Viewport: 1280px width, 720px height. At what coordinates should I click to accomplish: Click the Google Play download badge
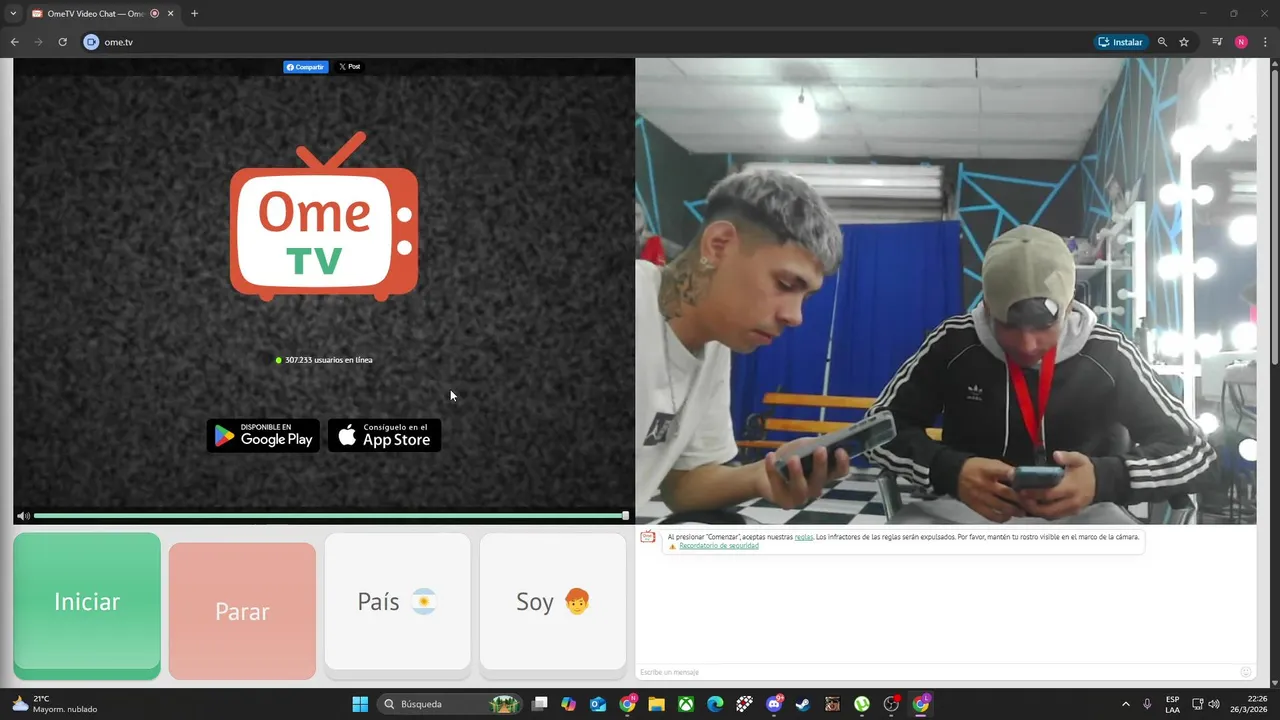263,435
